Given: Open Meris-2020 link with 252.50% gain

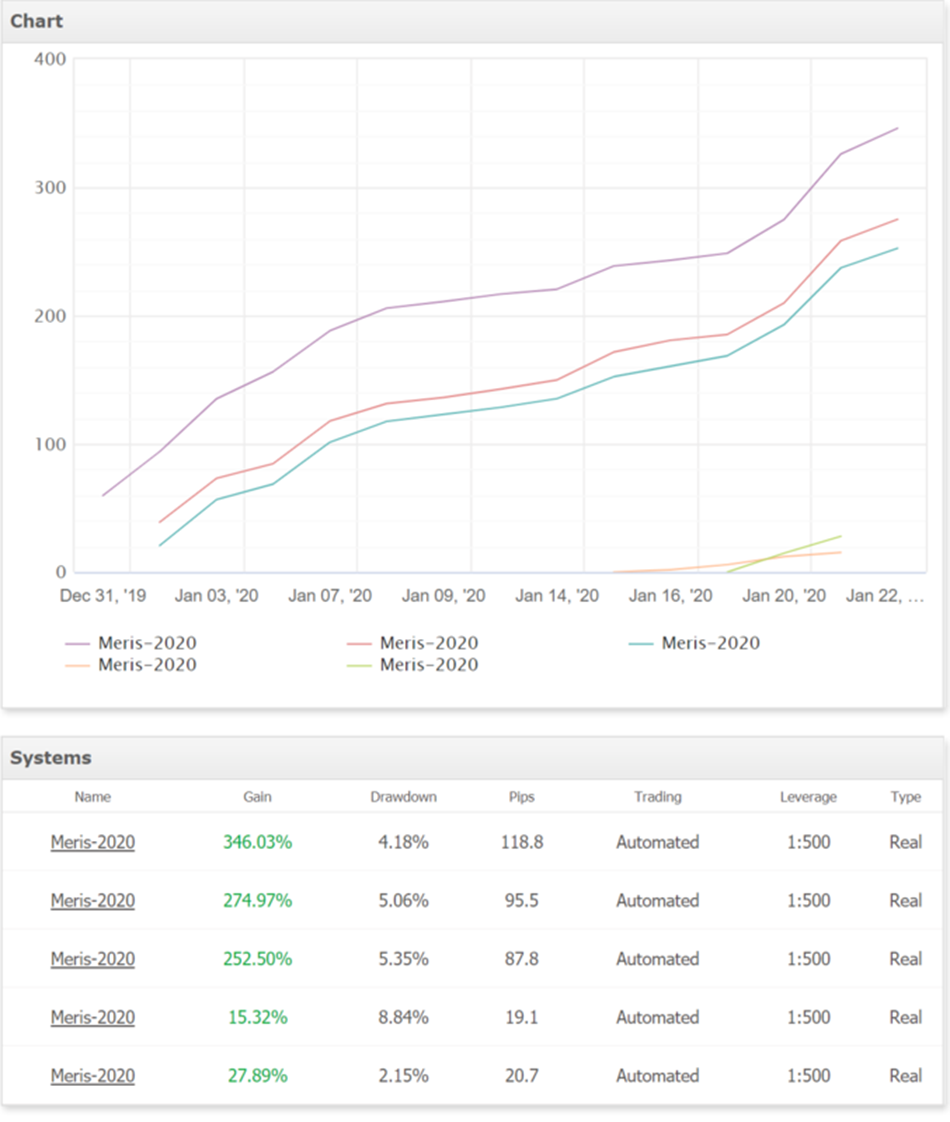Looking at the screenshot, I should [93, 959].
